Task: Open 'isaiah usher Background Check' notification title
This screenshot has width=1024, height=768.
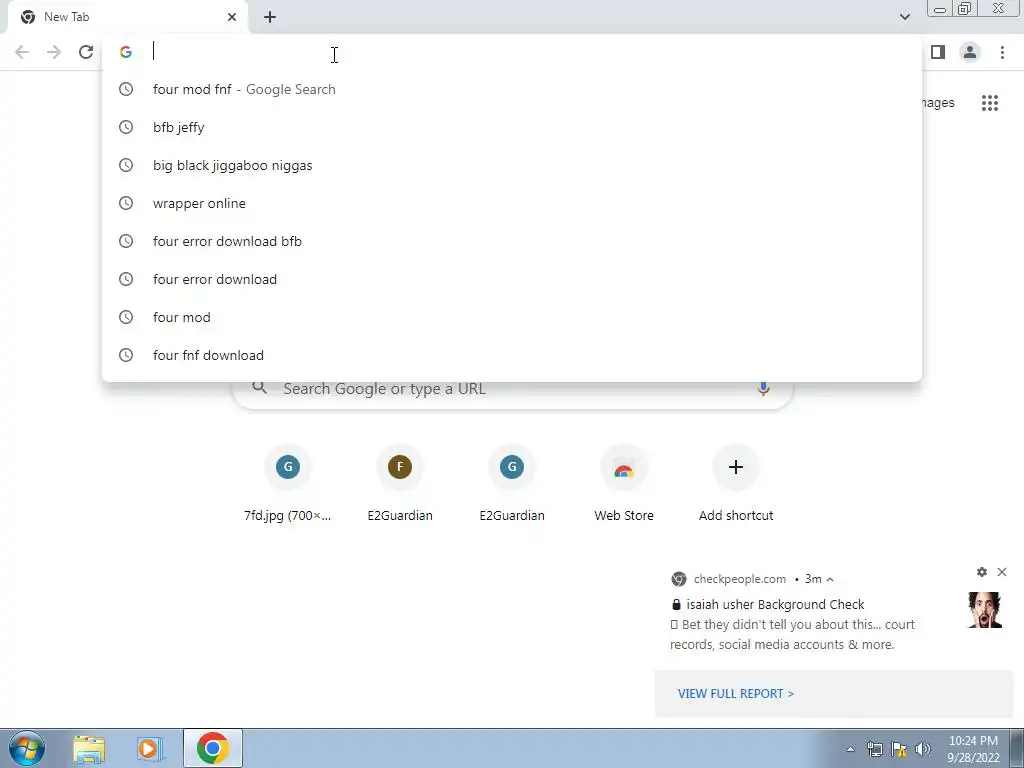Action: tap(775, 604)
